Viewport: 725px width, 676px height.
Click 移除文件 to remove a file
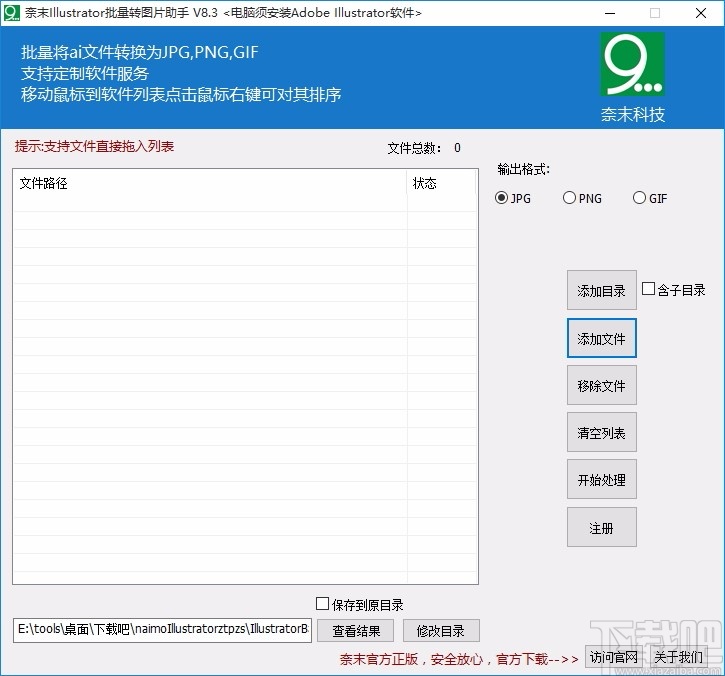point(602,385)
